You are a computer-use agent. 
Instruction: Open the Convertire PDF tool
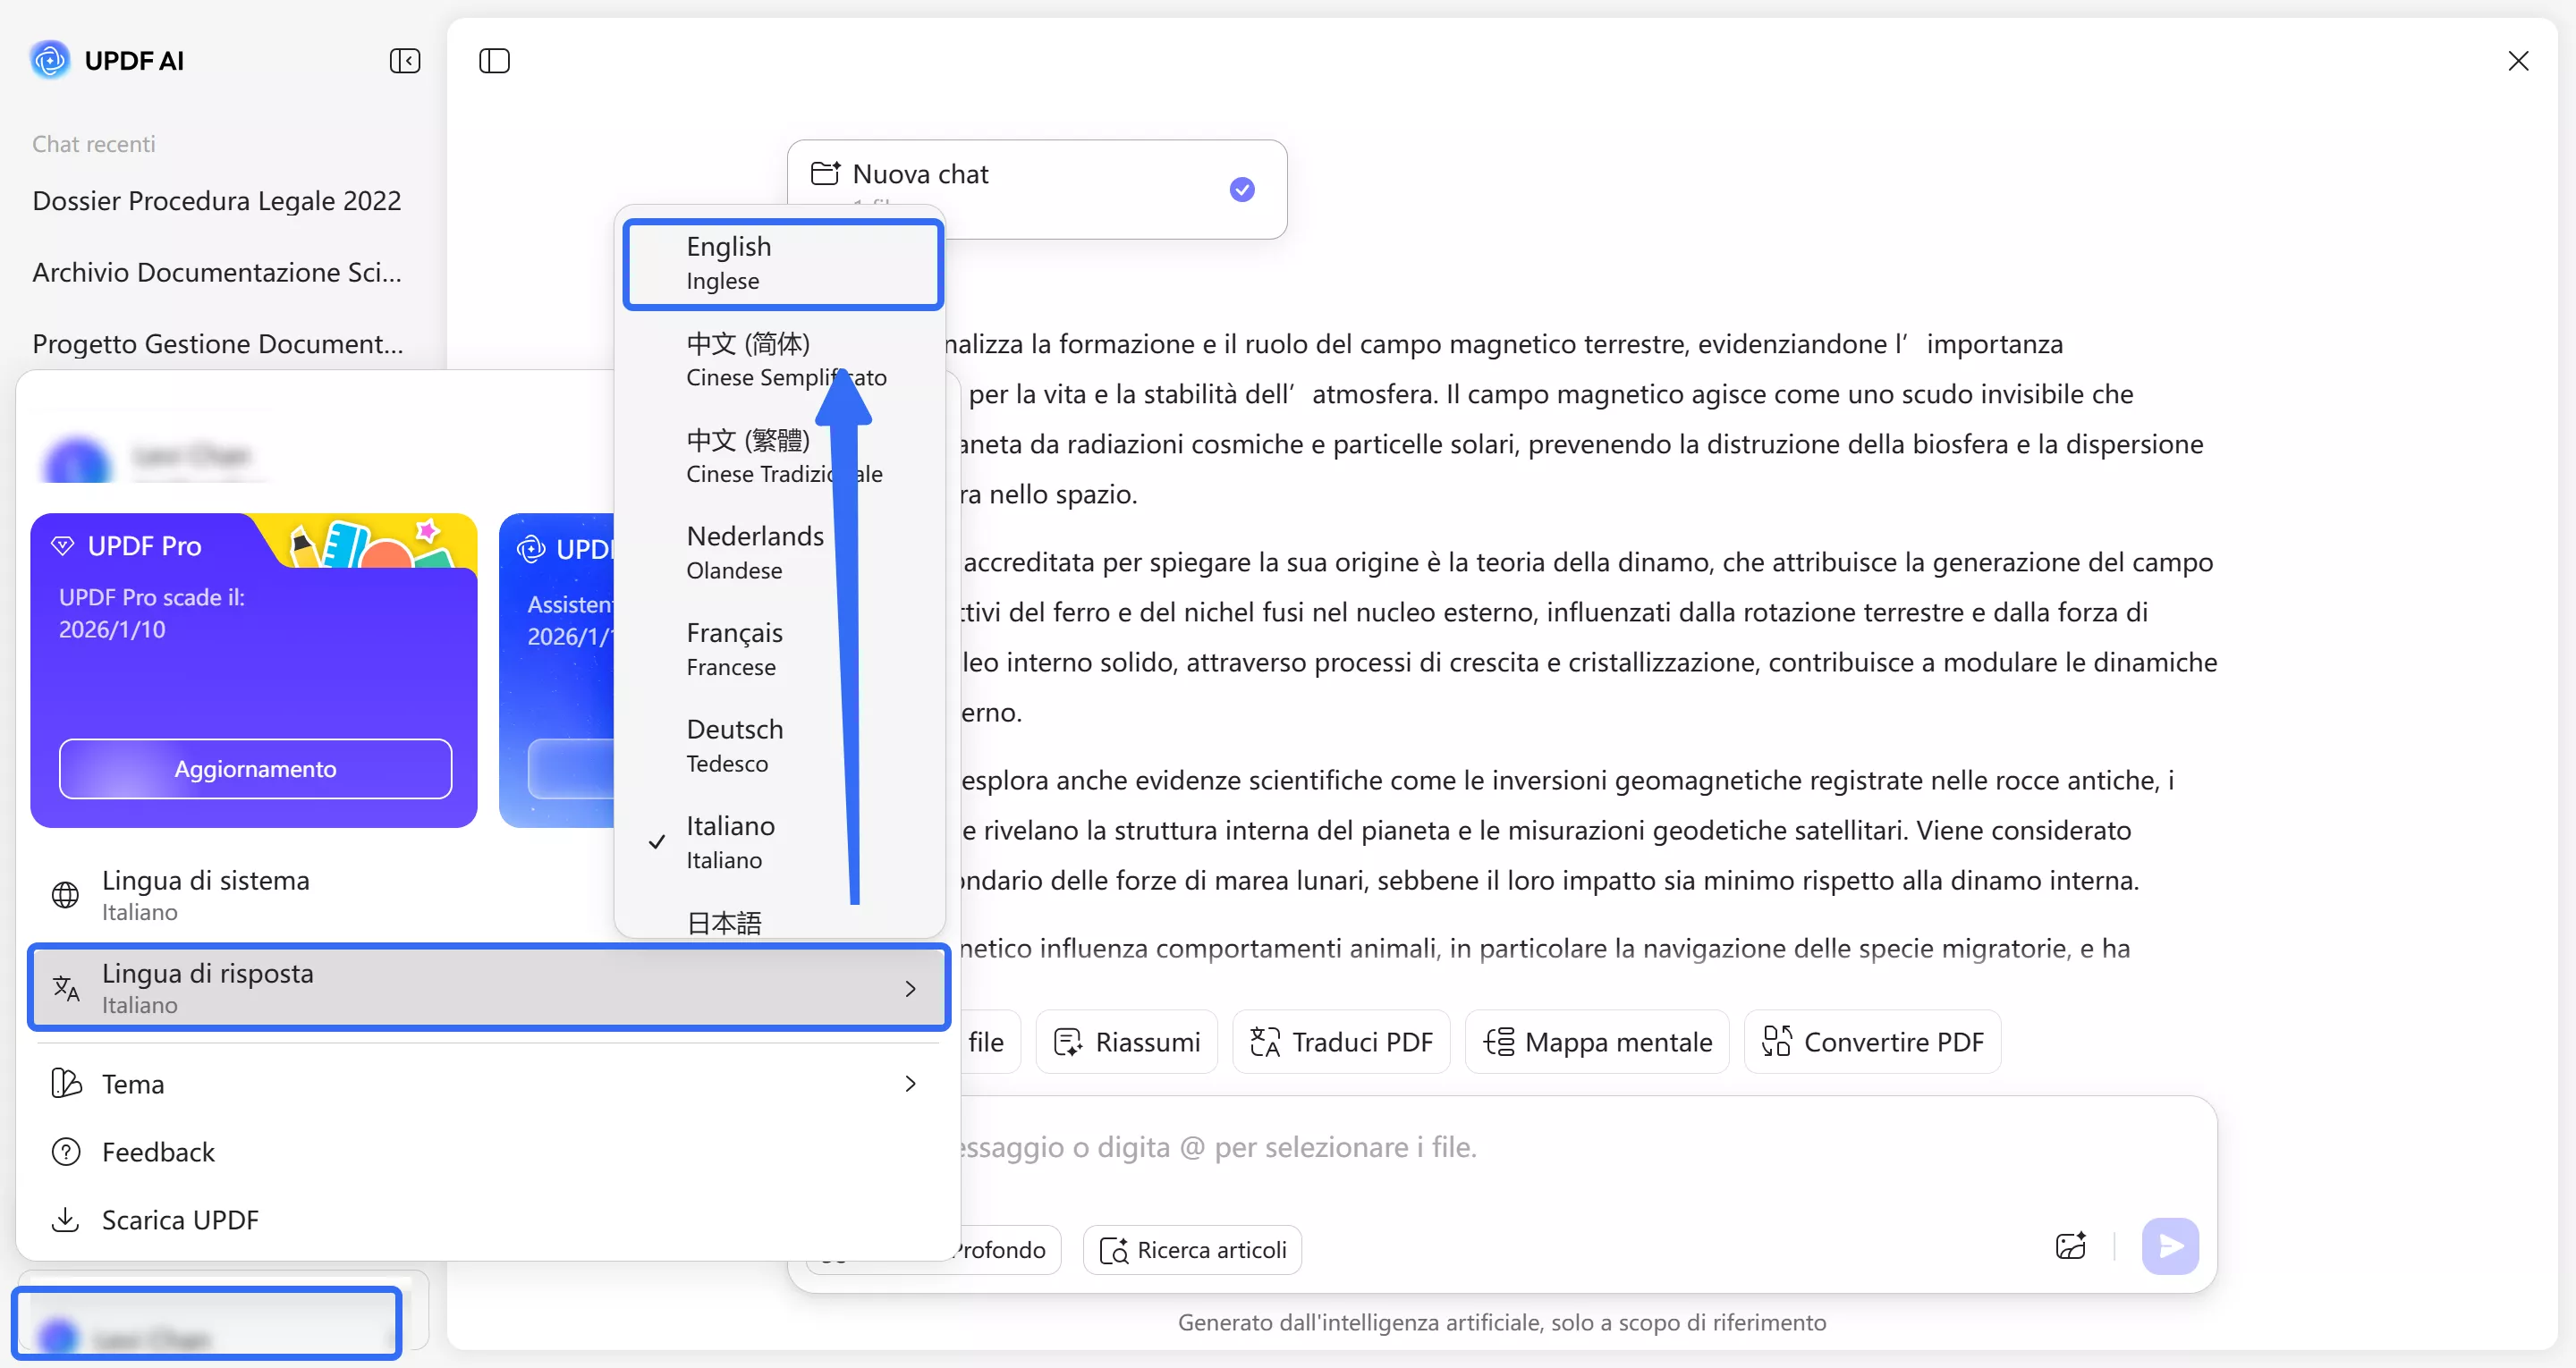pos(1872,1042)
